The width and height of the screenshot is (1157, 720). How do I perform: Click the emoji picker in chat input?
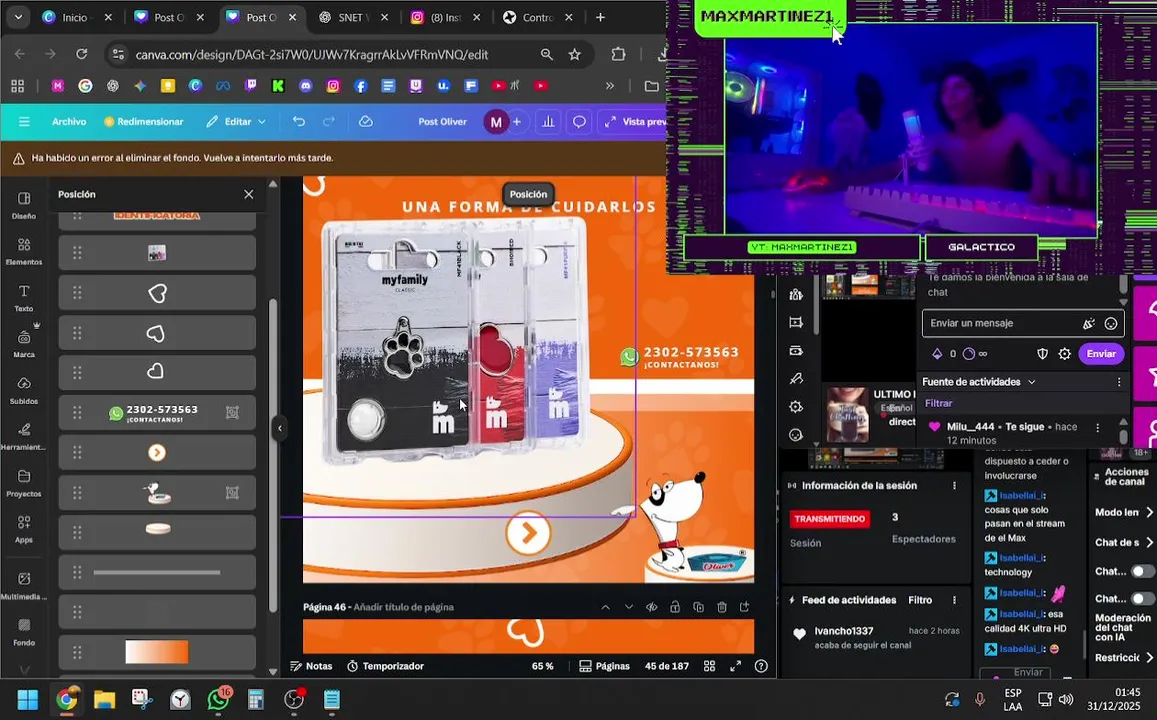coord(1111,323)
